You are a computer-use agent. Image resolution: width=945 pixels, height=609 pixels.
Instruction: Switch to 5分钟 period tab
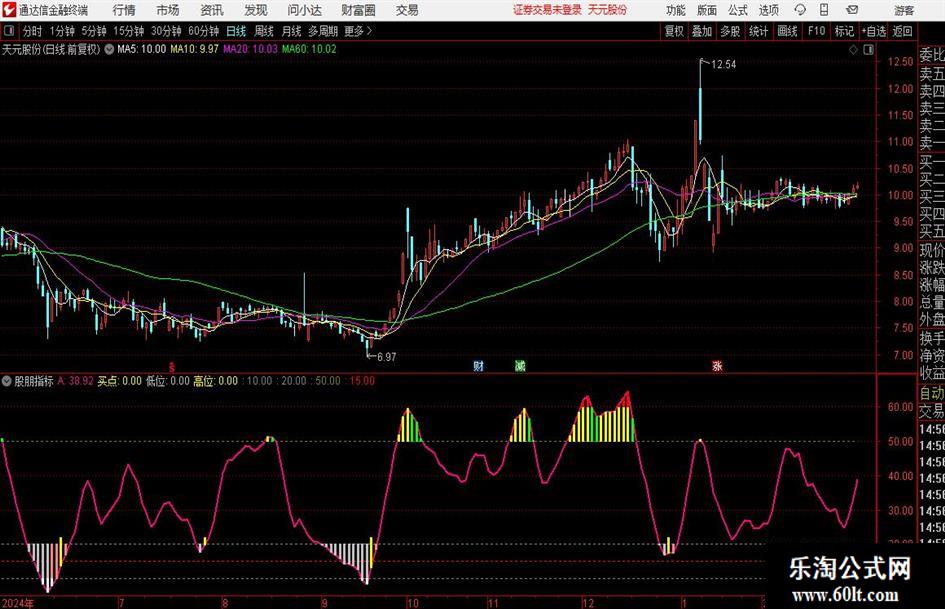[x=94, y=31]
